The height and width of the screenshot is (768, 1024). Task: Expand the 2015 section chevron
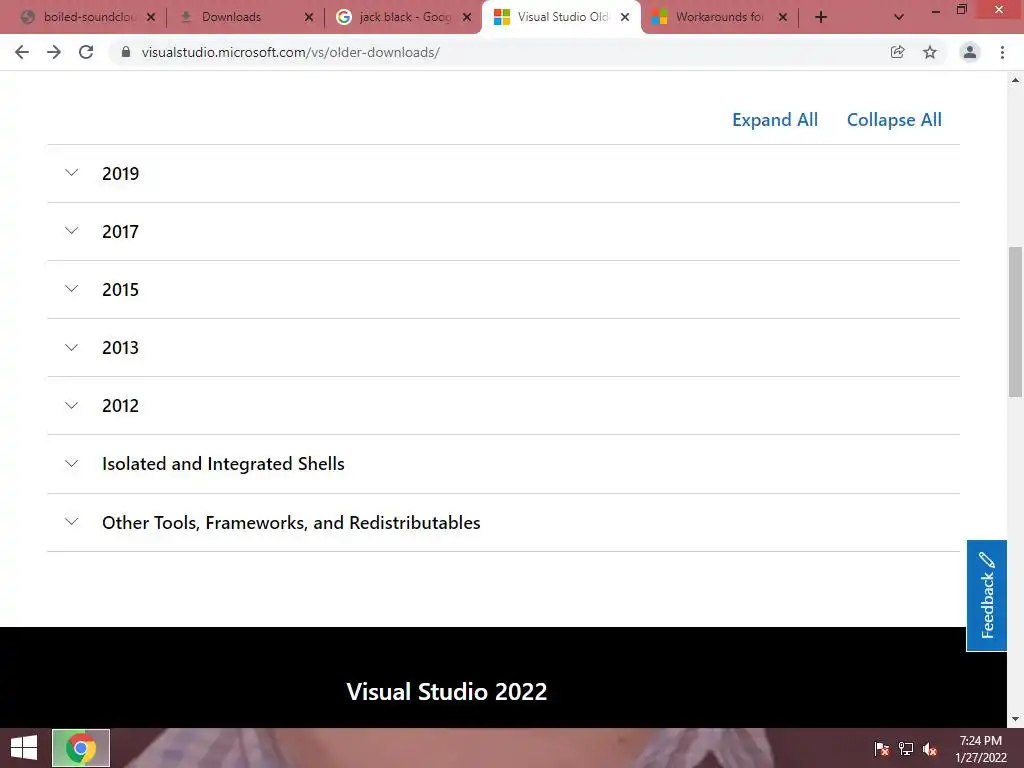[x=72, y=289]
